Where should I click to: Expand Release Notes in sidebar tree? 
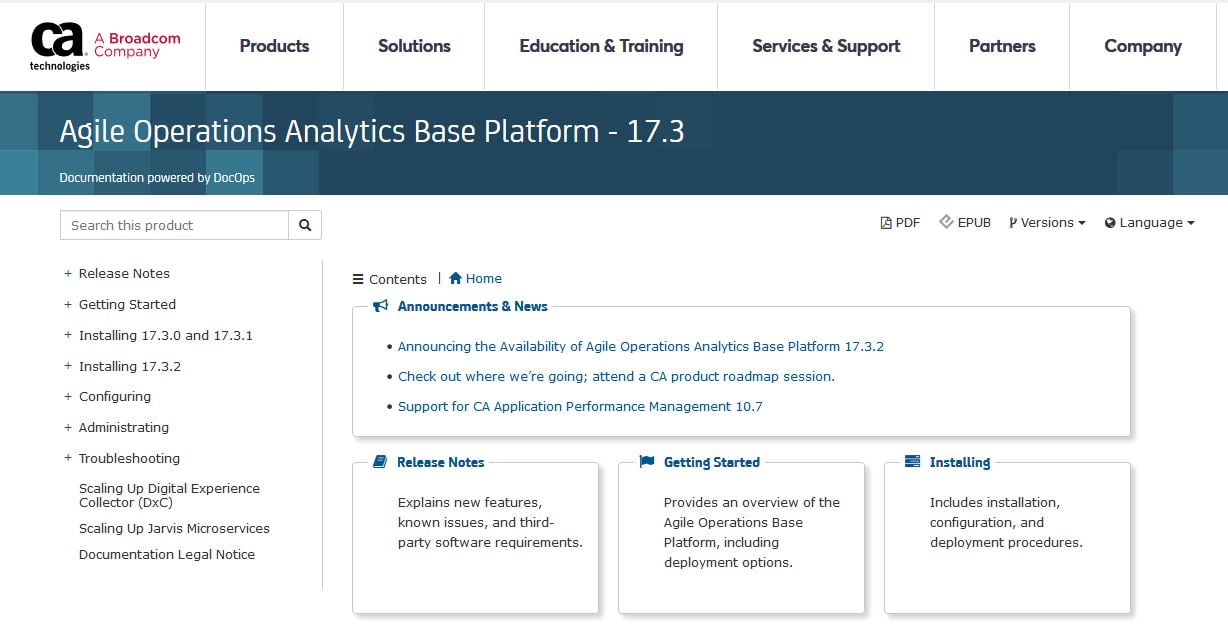pos(68,274)
